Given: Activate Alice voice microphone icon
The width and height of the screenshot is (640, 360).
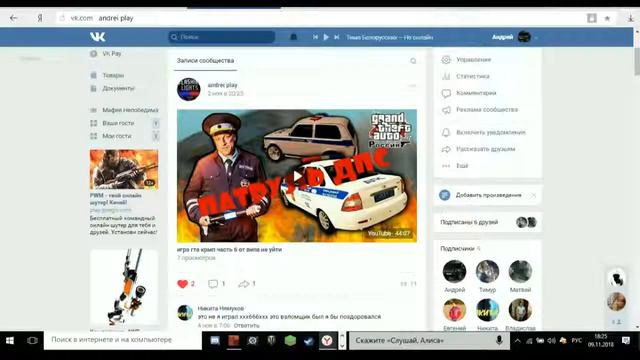Looking at the screenshot, I should (x=499, y=340).
